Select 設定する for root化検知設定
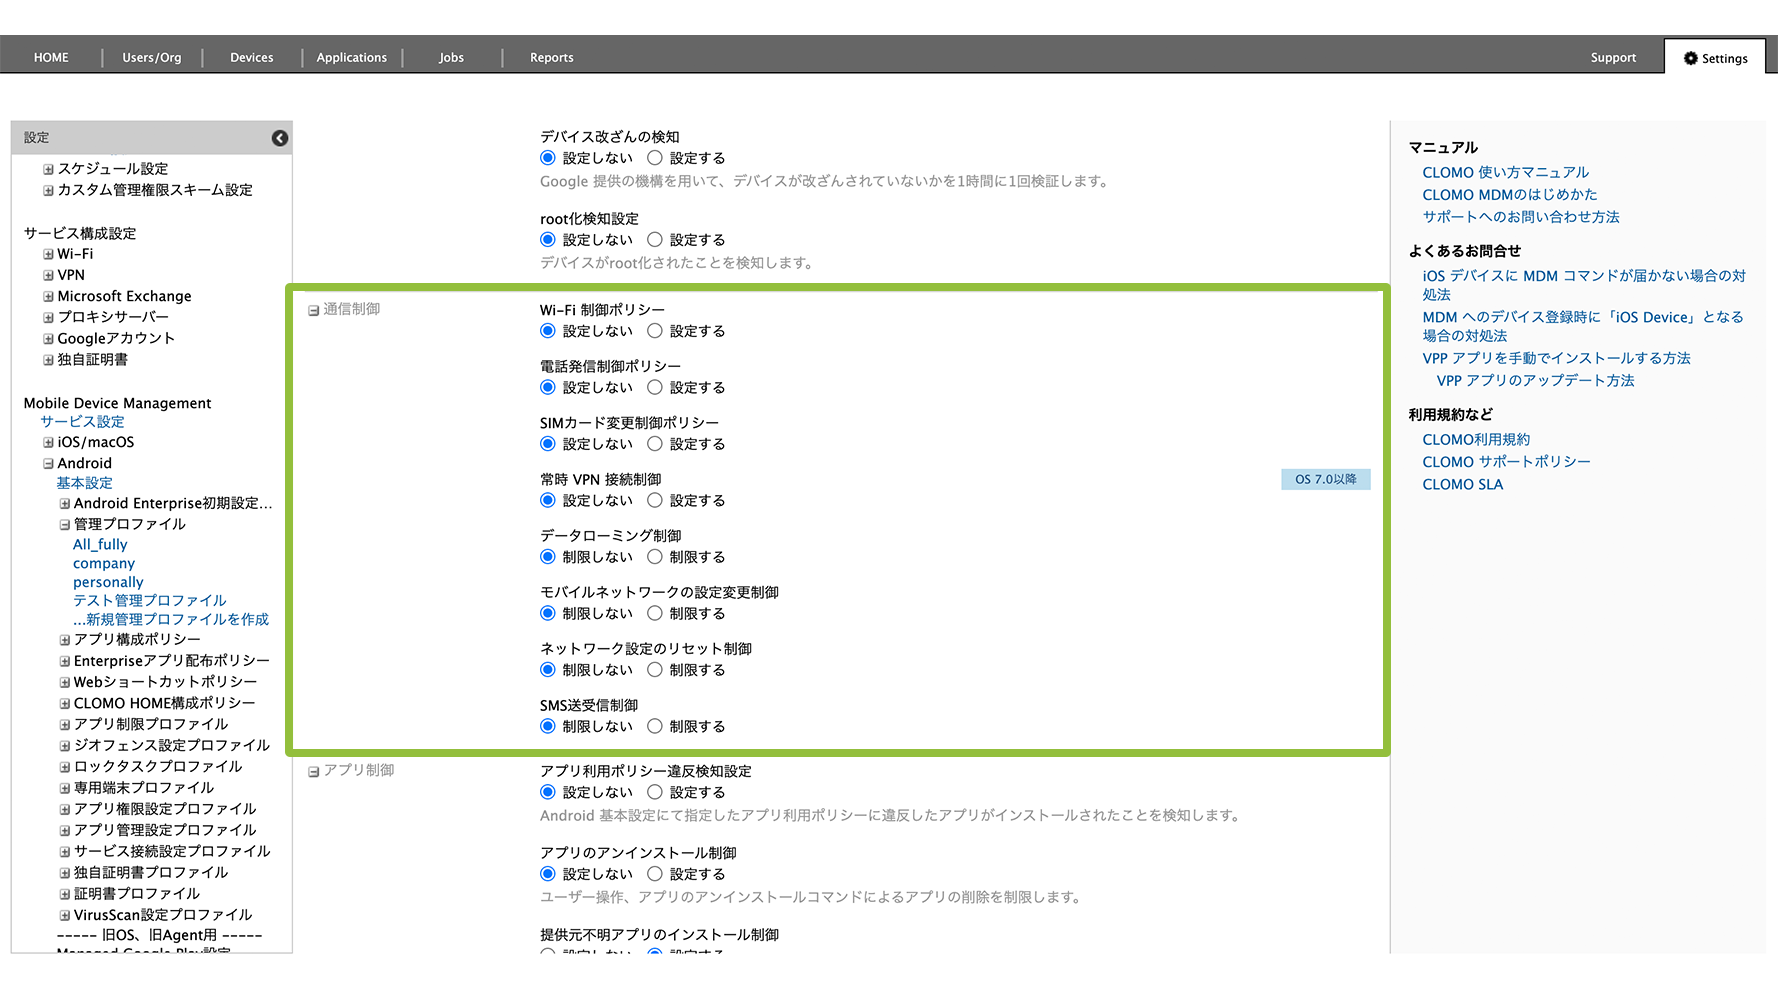This screenshot has width=1778, height=1000. pos(655,240)
